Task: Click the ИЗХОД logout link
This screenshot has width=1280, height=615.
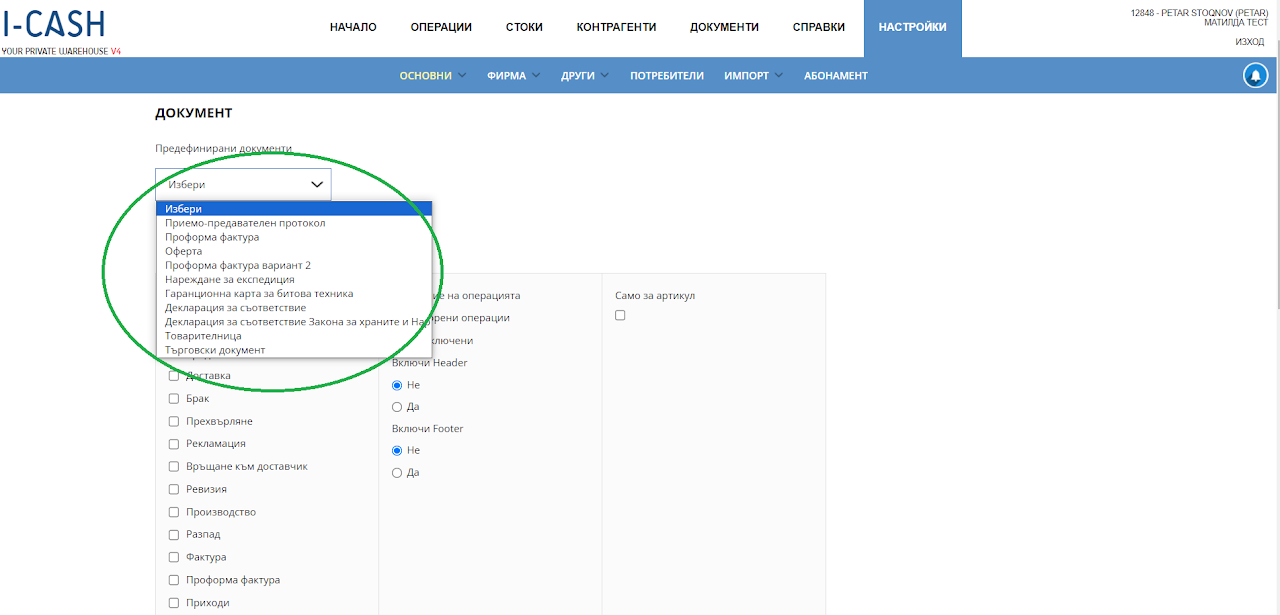Action: click(1249, 42)
